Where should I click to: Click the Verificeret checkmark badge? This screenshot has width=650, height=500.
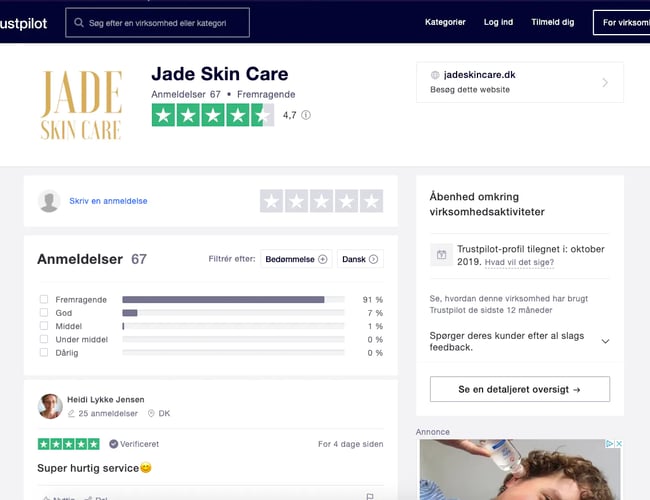click(x=113, y=444)
